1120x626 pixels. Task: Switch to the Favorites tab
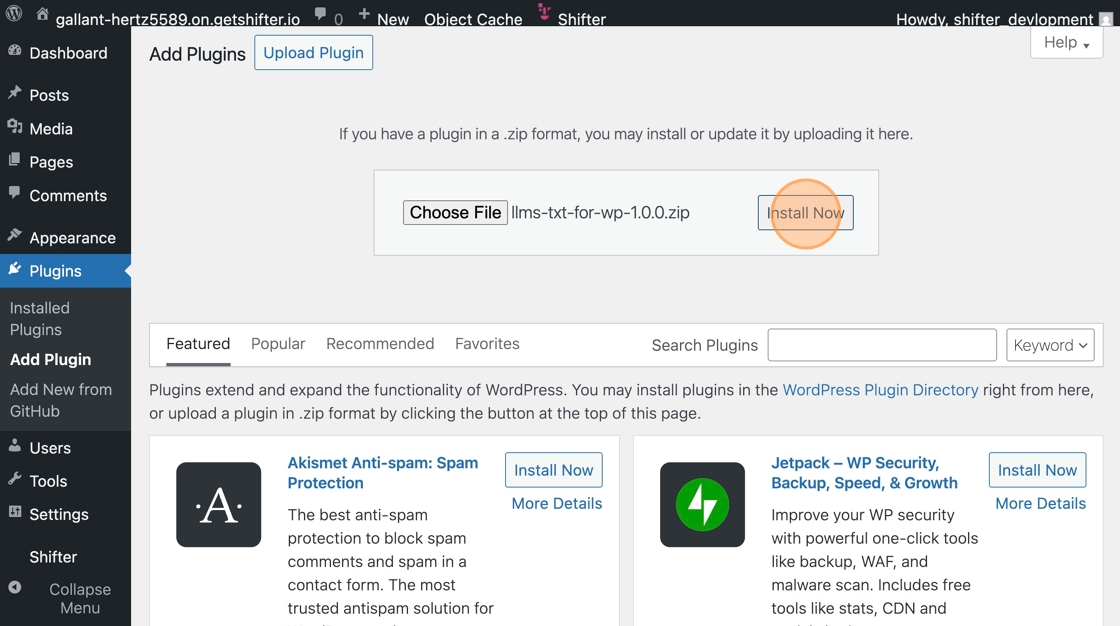point(487,344)
